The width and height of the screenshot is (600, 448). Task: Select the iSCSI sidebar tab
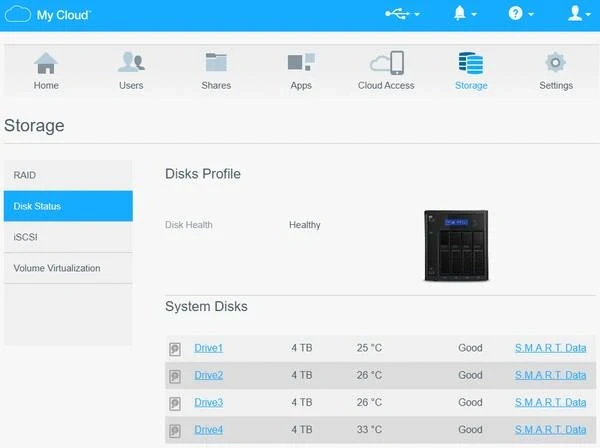coord(68,237)
